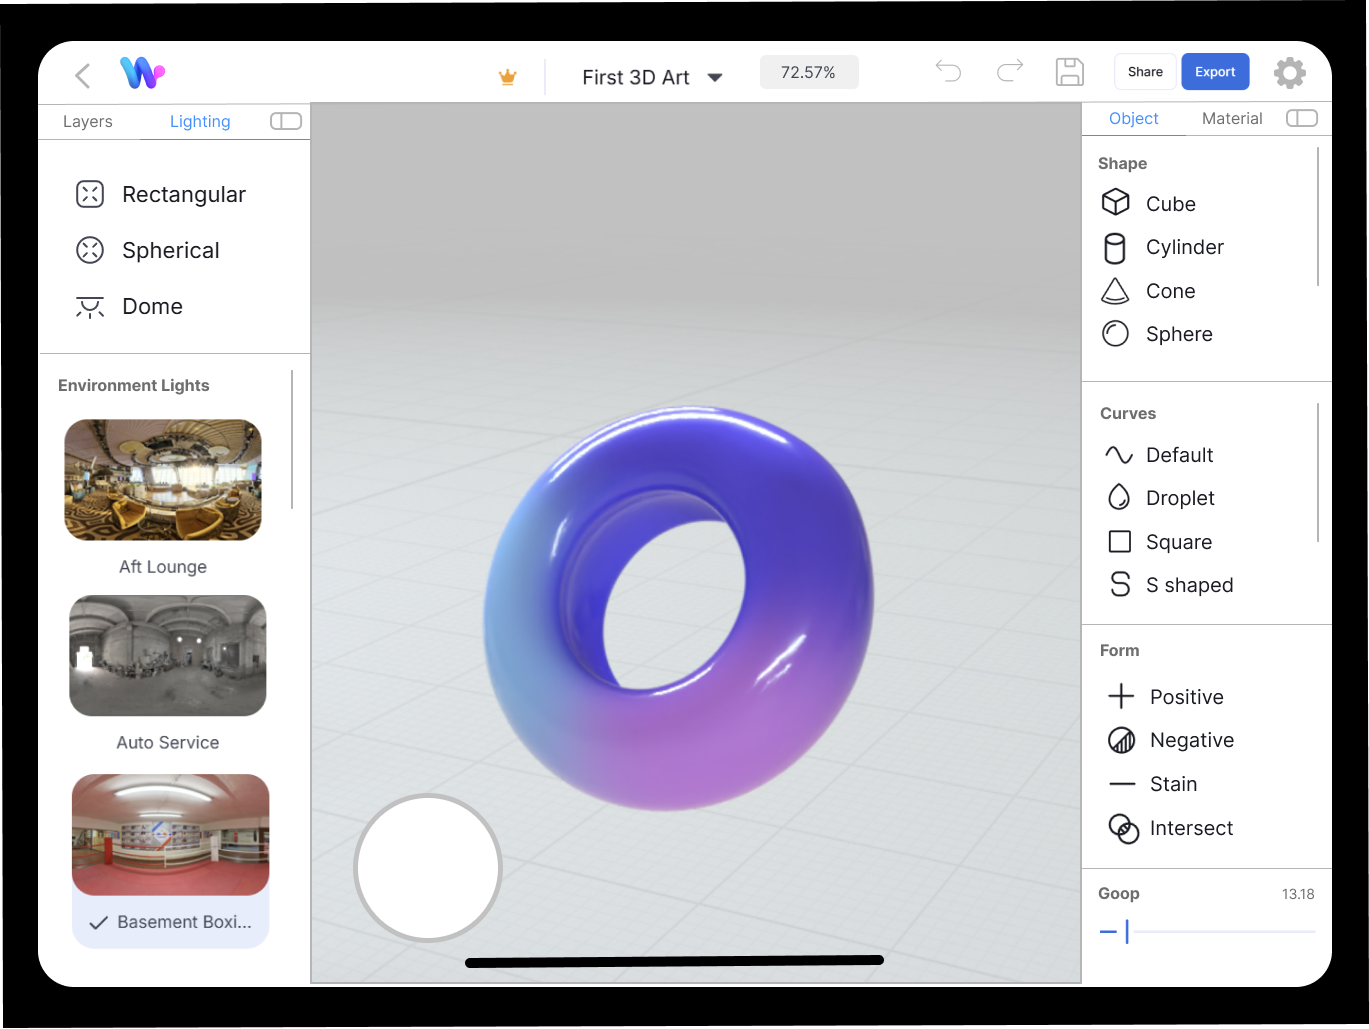Choose the Droplet curve
The image size is (1369, 1029).
(1179, 498)
